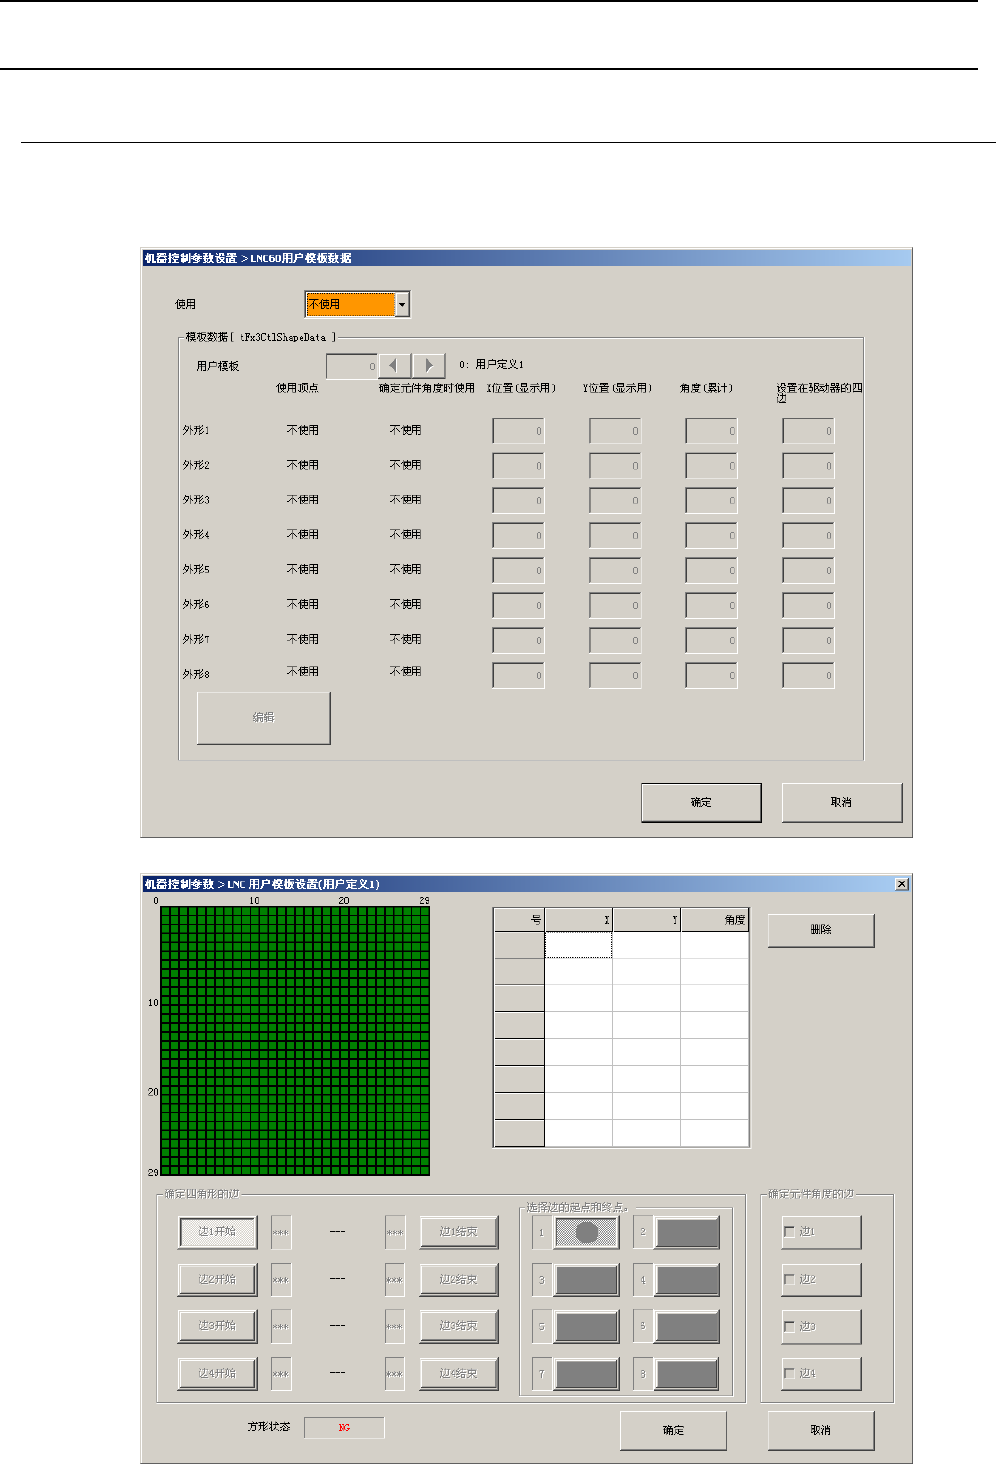Go to previous user template with left arrow
Screen dimensions: 996x1464
coord(394,366)
